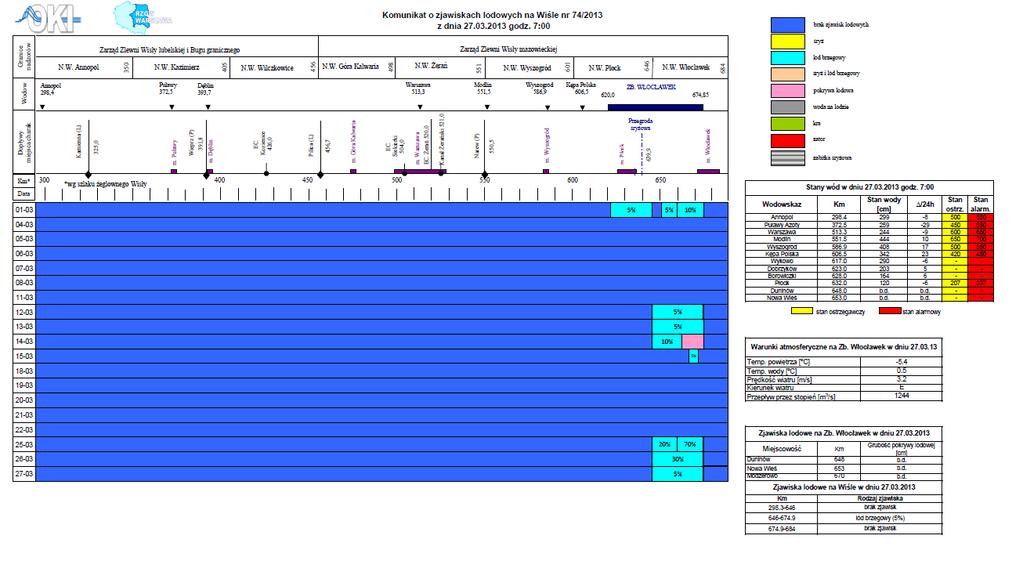Click the '10%' cyan cell in row 01-03
The height and width of the screenshot is (568, 1023).
point(690,210)
